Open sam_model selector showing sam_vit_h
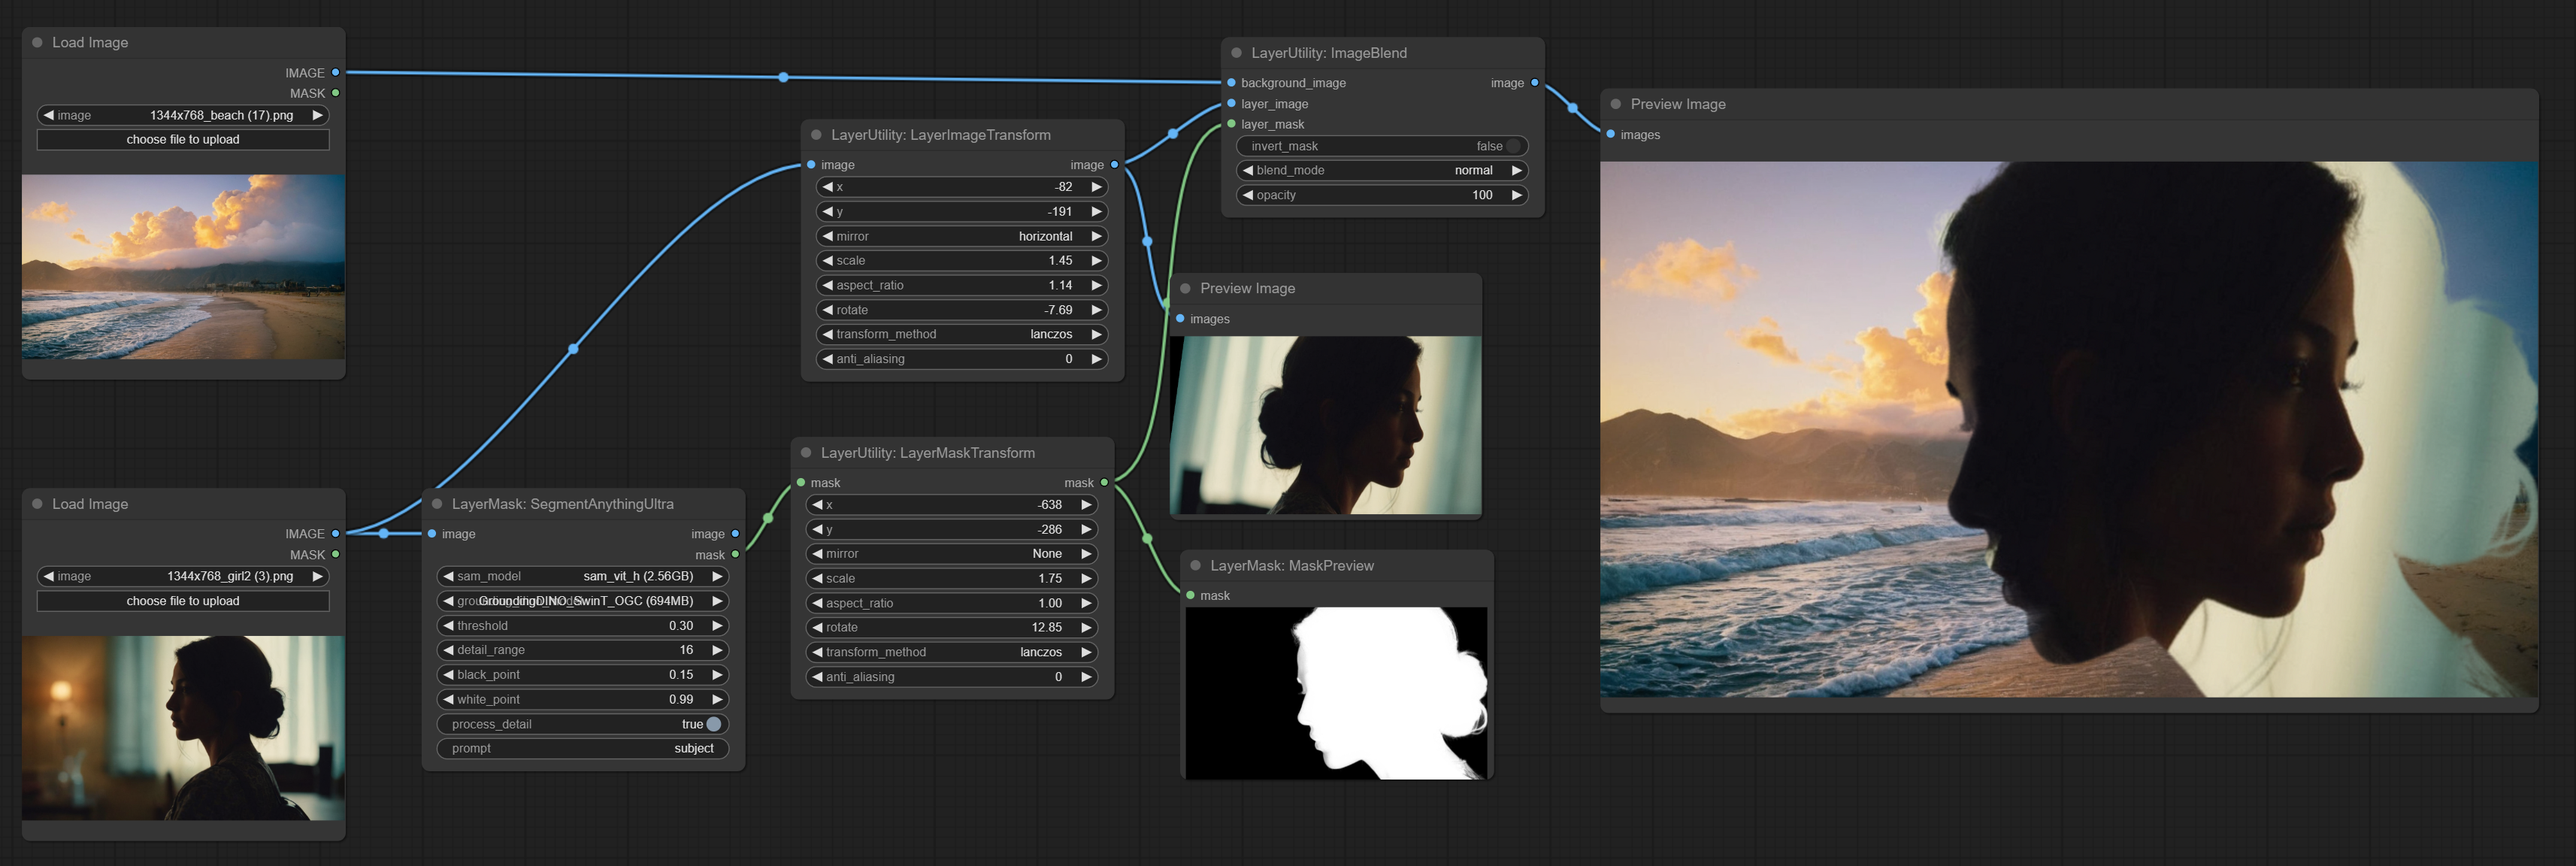The height and width of the screenshot is (866, 2576). pos(582,577)
